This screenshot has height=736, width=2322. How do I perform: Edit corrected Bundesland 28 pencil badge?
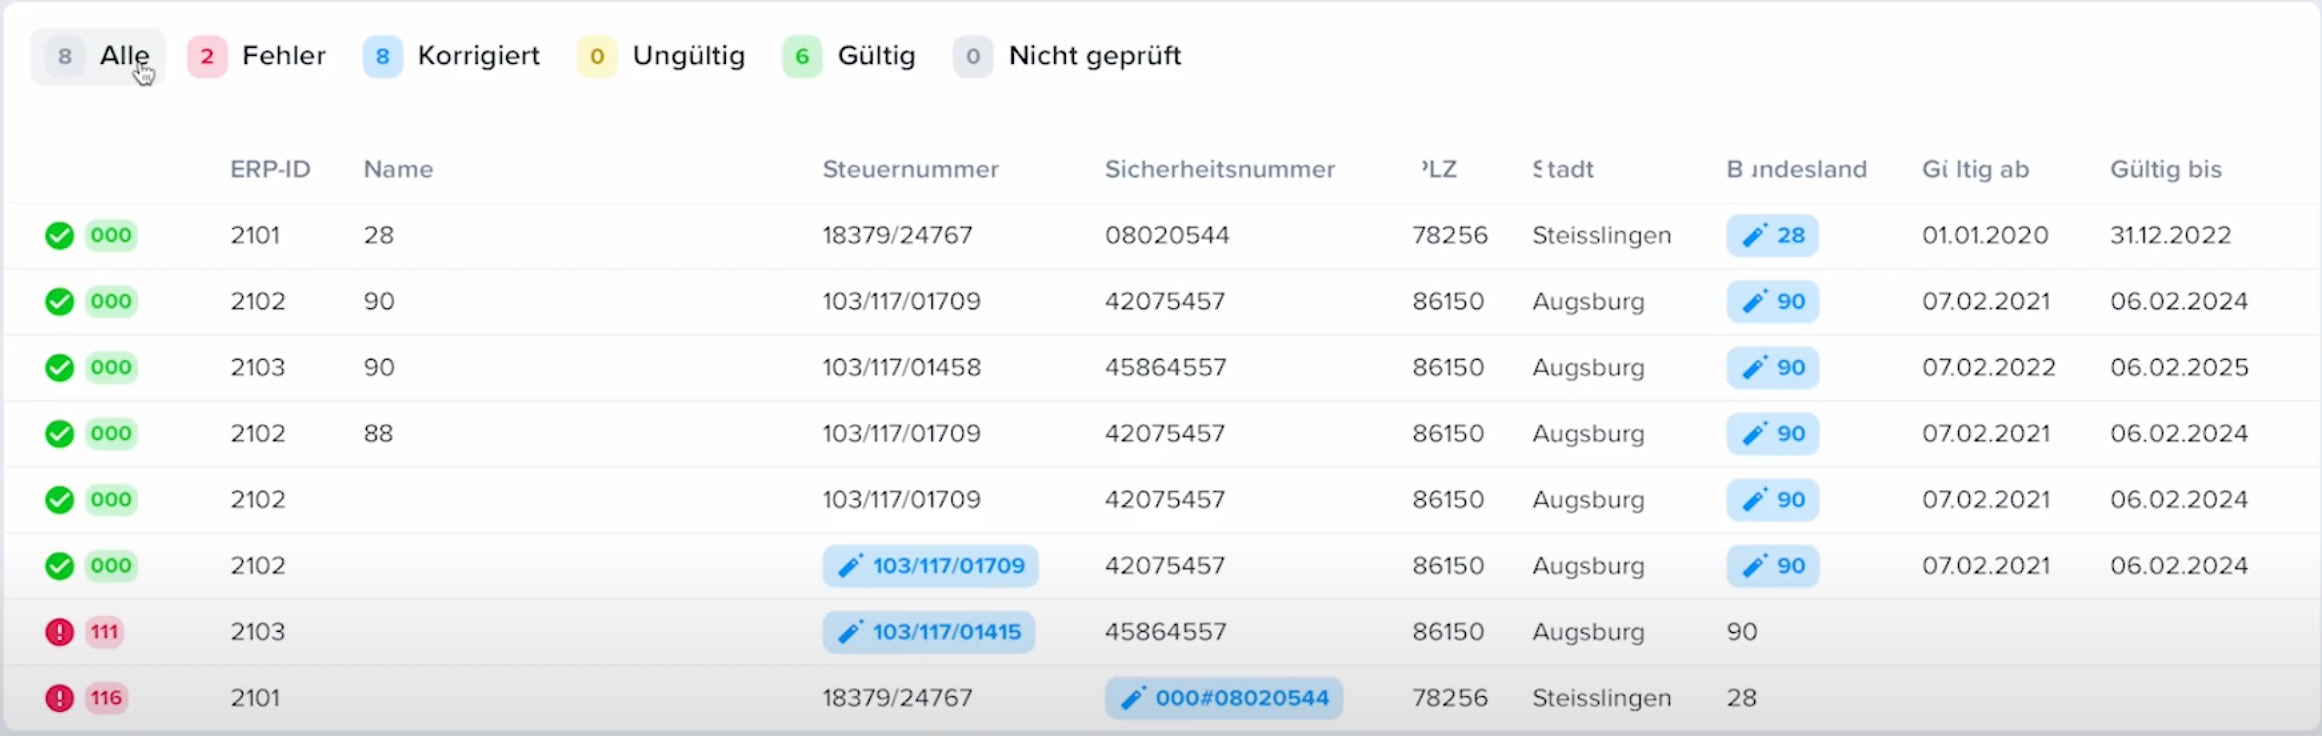1772,236
